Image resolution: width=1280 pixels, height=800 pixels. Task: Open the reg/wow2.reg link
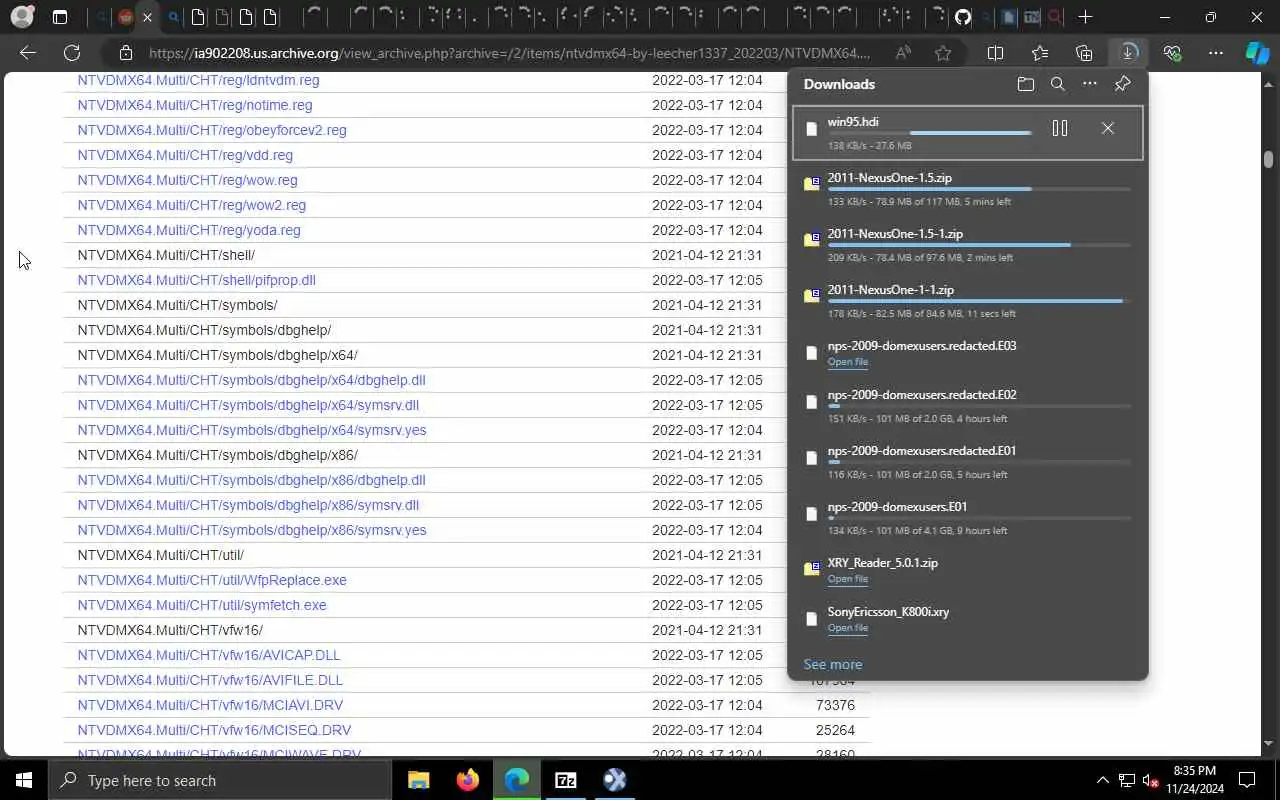[x=192, y=205]
